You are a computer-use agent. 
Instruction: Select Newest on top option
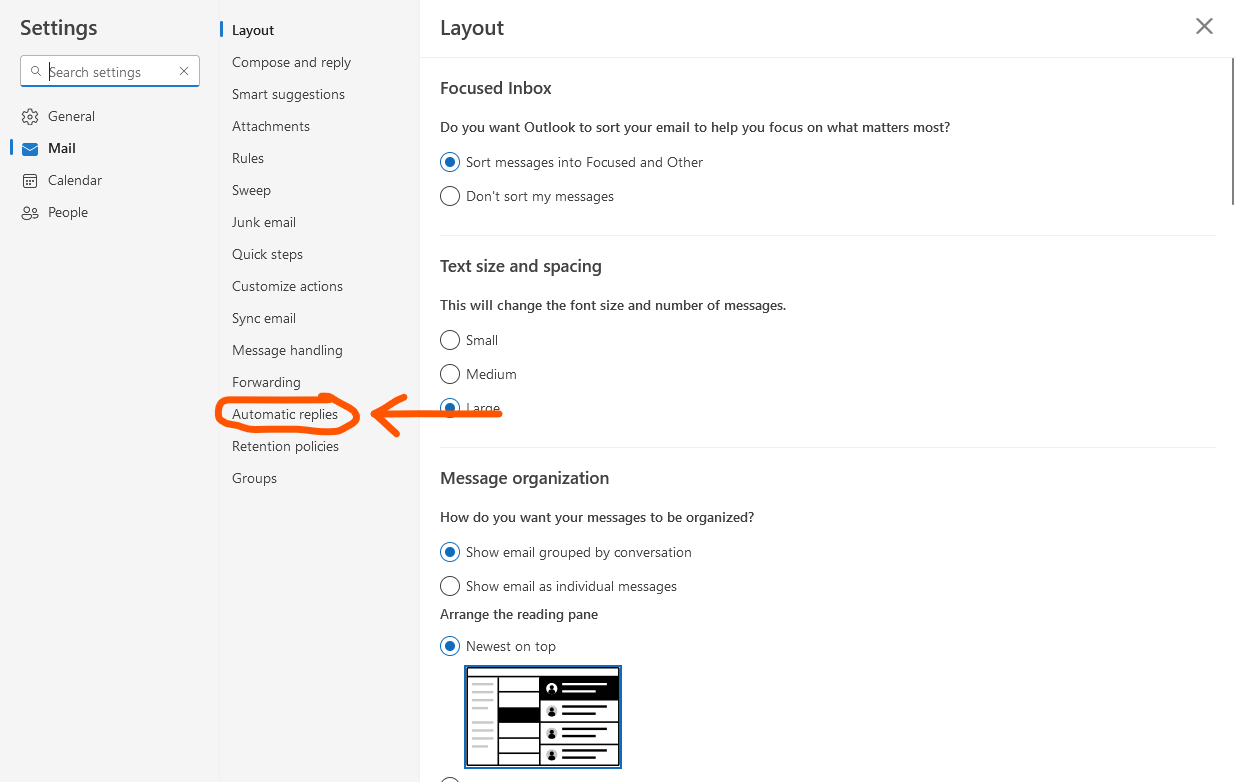[450, 647]
